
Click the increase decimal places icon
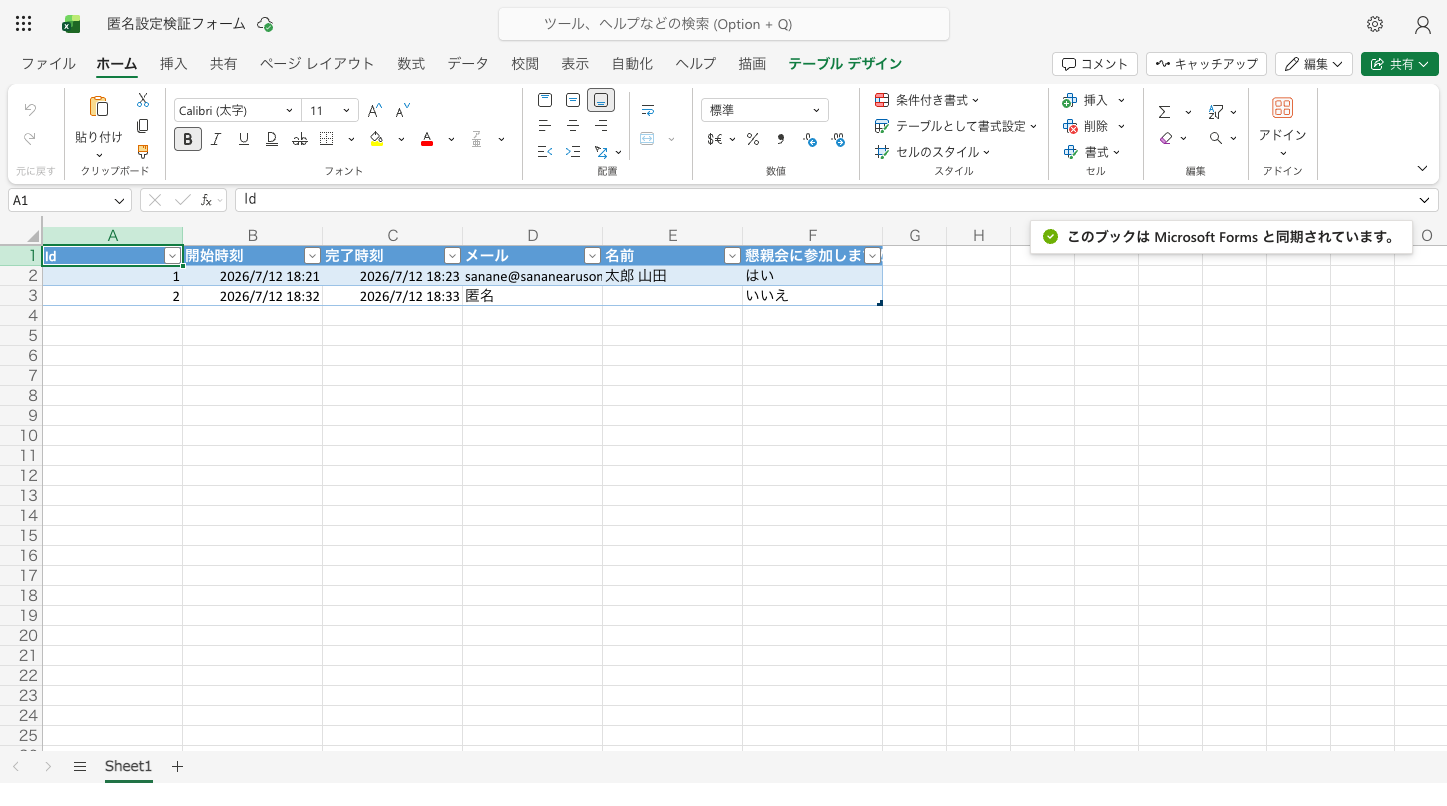838,140
